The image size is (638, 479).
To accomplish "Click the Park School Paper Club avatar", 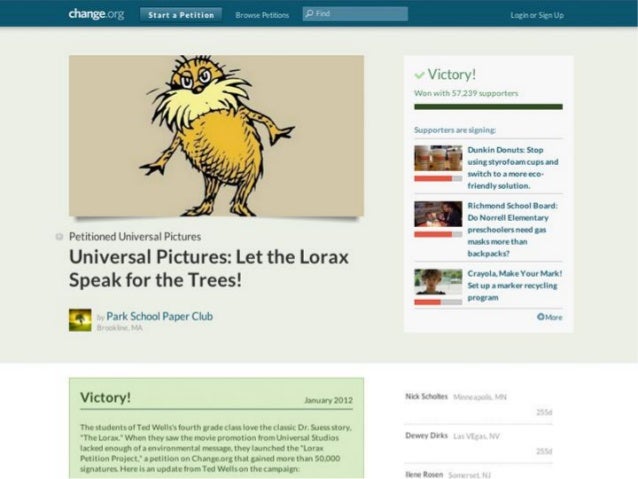I will [x=80, y=320].
